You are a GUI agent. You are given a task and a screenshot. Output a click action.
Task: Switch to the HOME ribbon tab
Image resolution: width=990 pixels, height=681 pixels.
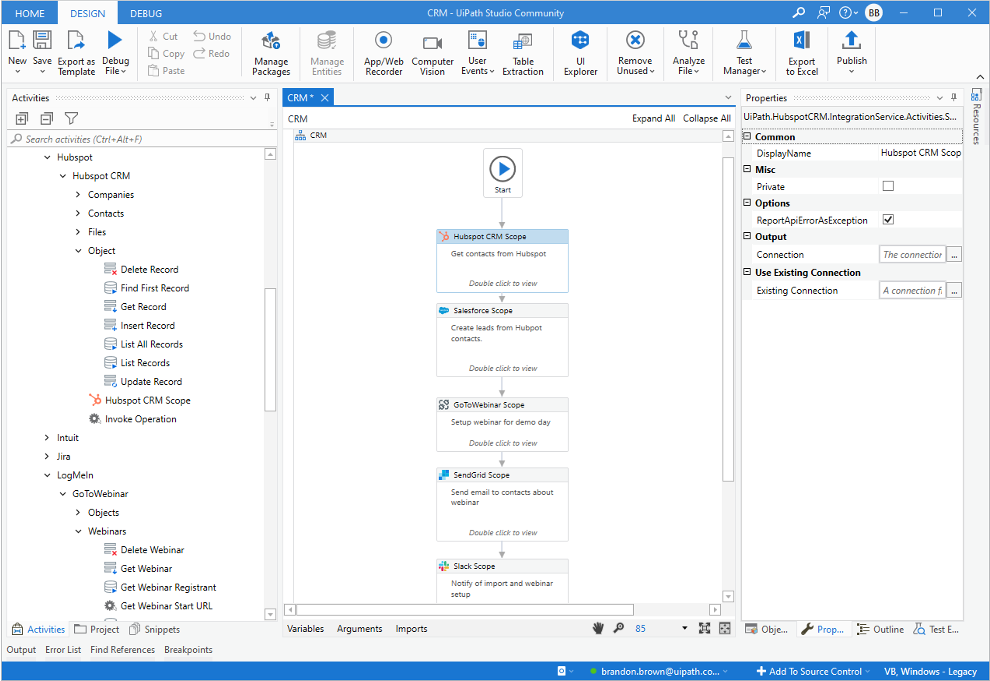(x=30, y=13)
